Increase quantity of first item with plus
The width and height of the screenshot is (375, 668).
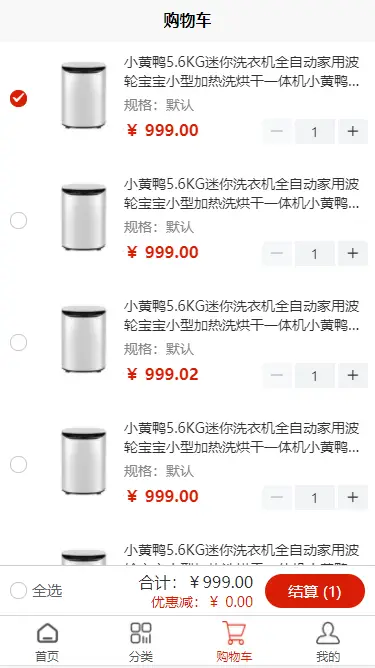click(x=353, y=131)
